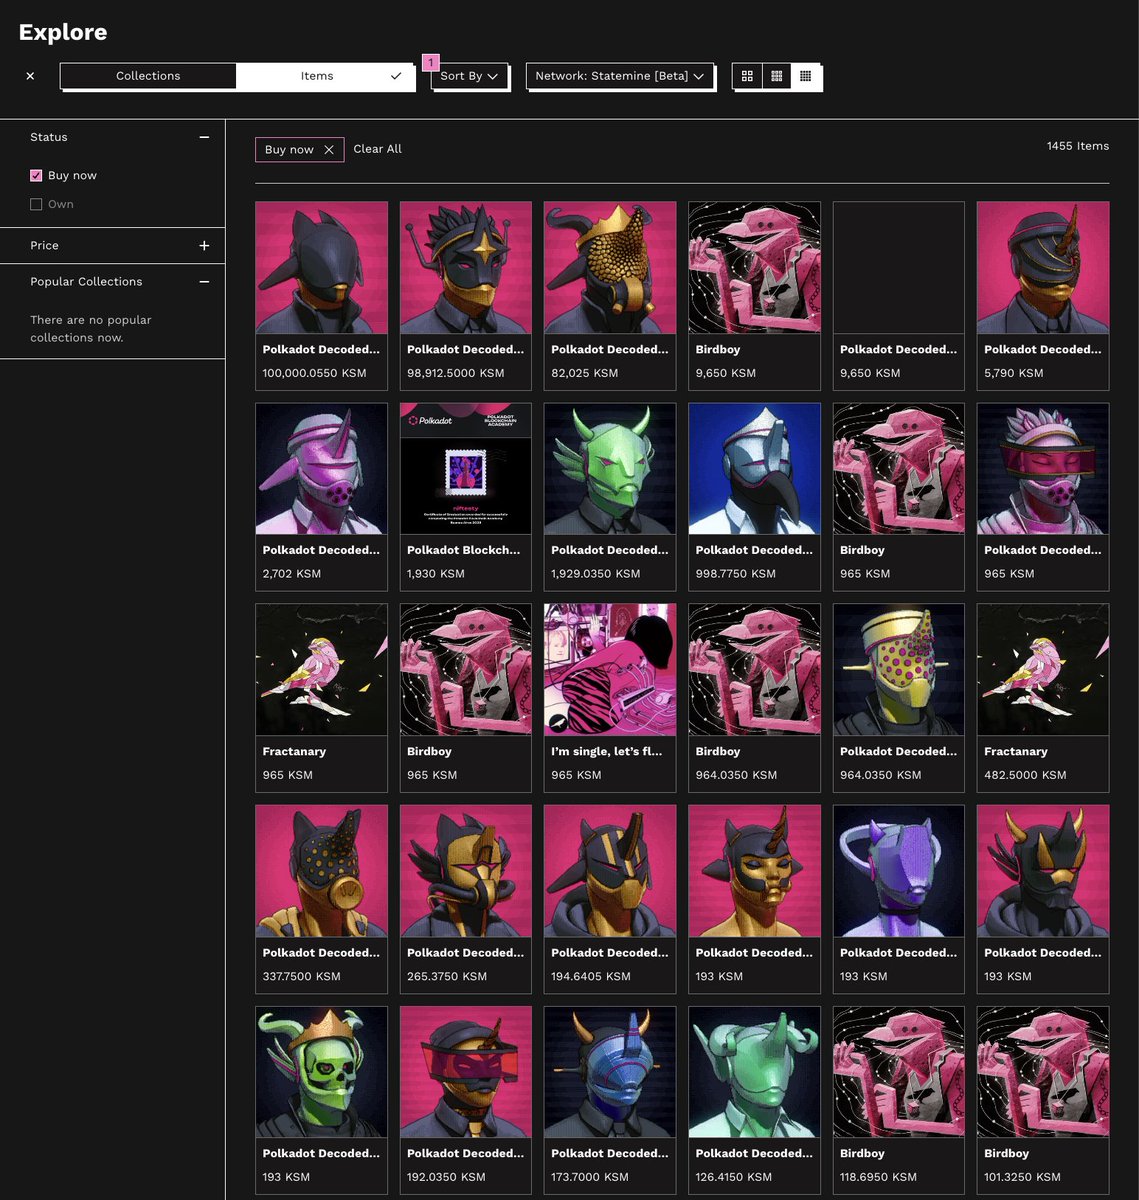Open the item priced 998.7750 KSM
This screenshot has height=1200, width=1139.
coord(755,497)
